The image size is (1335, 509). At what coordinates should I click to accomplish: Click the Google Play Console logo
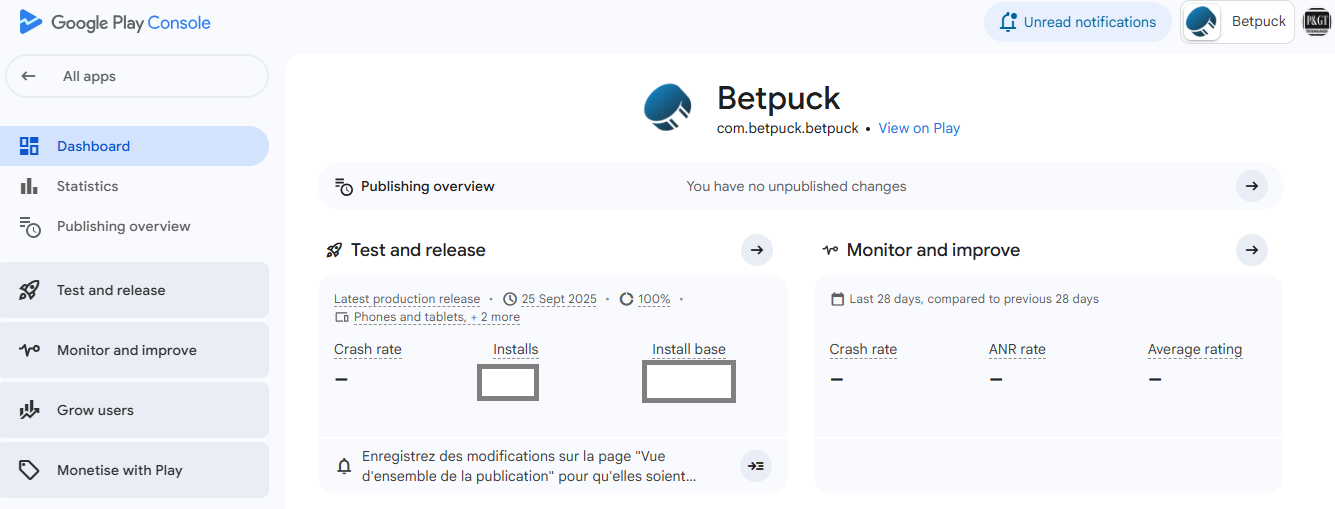(115, 22)
